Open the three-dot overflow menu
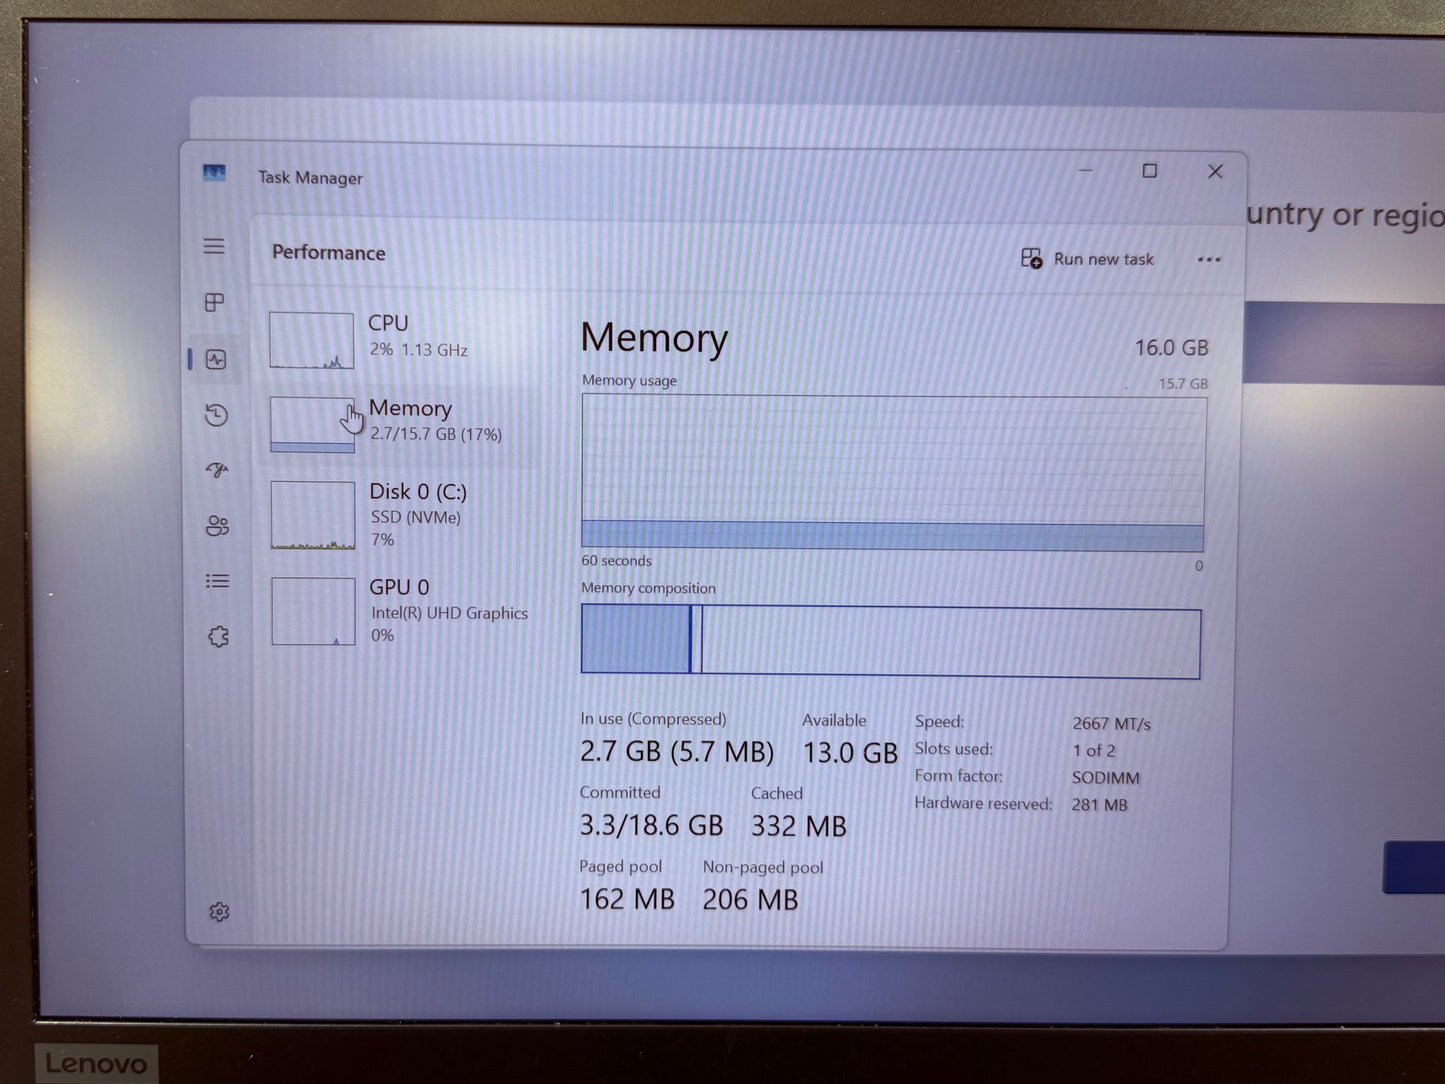This screenshot has height=1084, width=1445. coord(1209,259)
